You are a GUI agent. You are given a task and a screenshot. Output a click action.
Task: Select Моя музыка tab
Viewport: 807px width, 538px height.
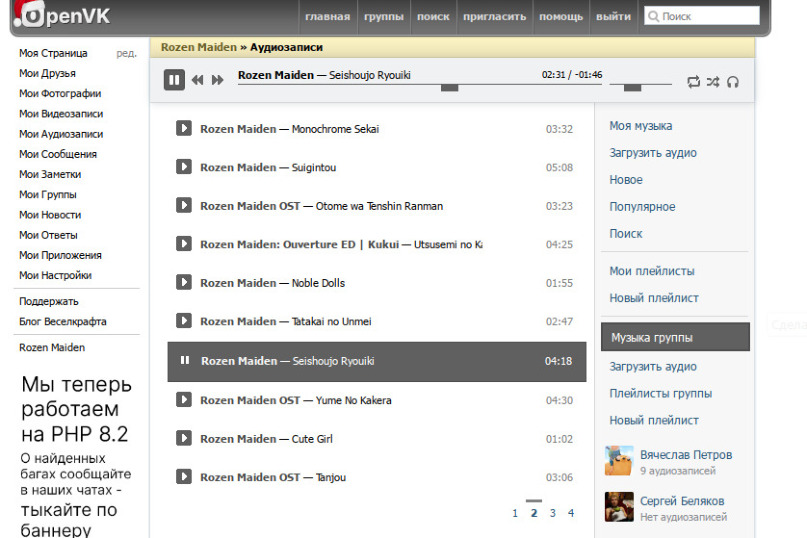click(x=641, y=126)
